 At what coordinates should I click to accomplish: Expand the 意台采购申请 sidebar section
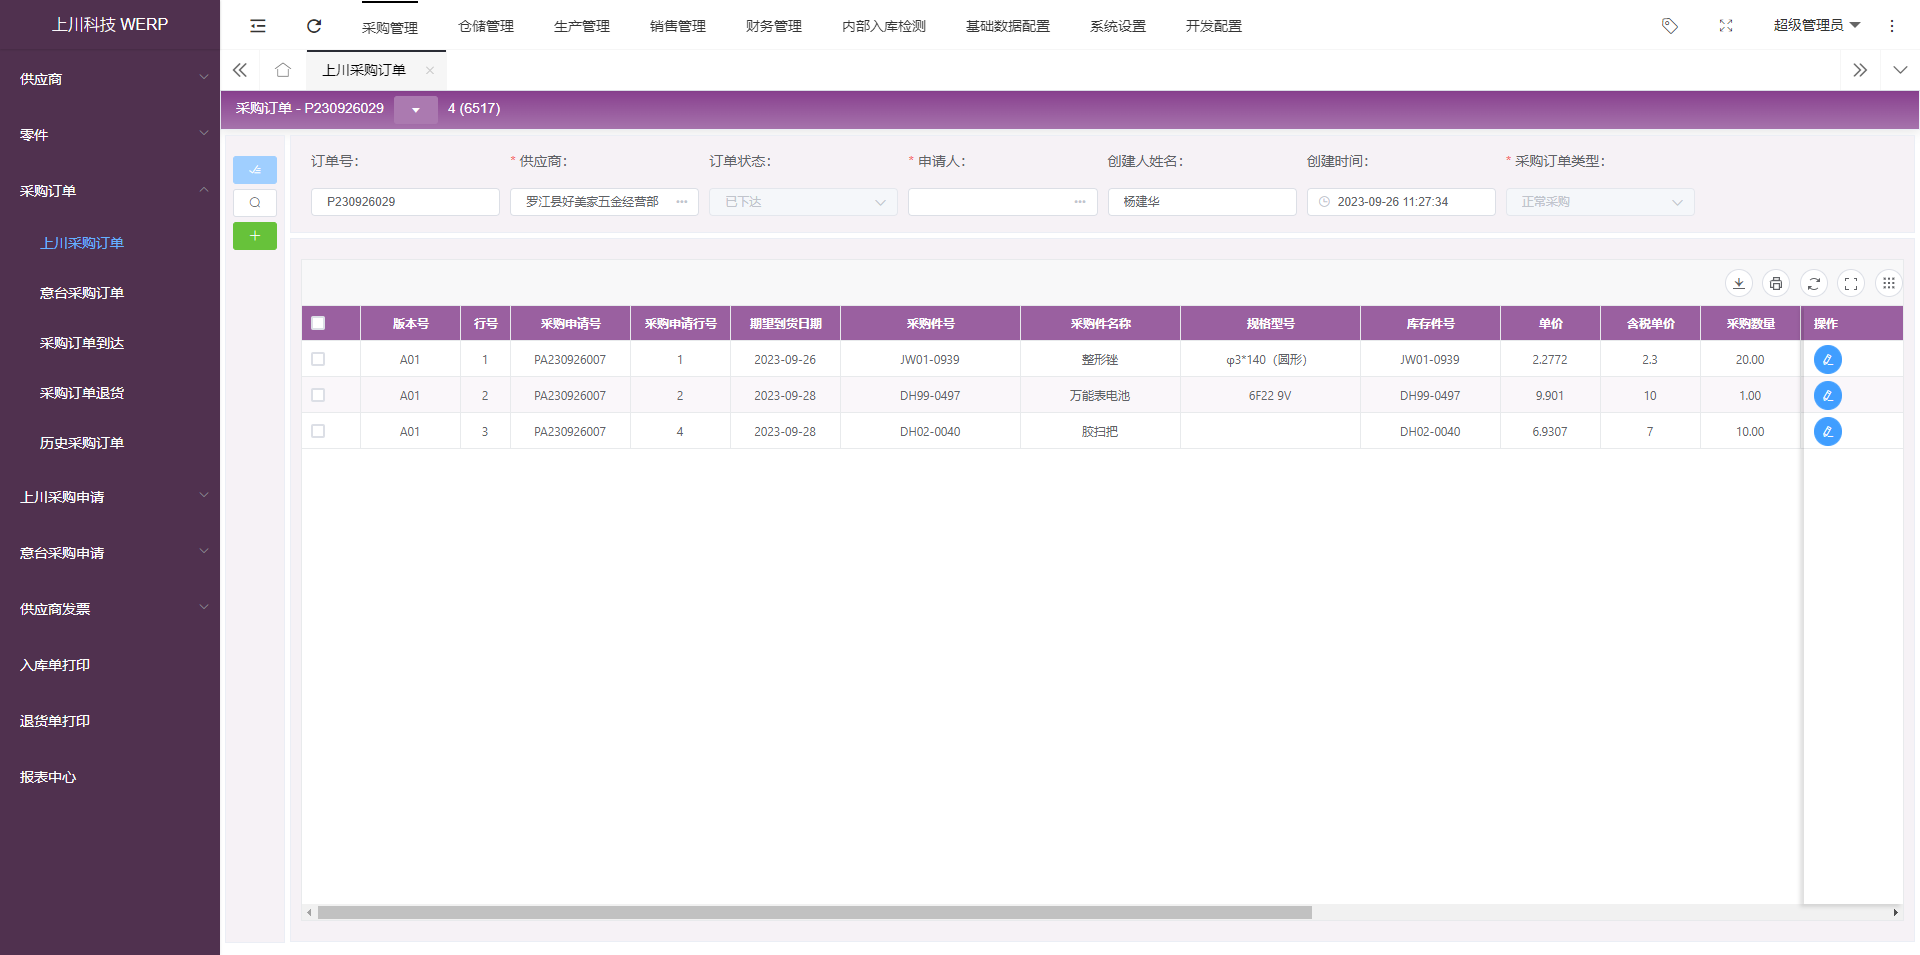(x=110, y=553)
